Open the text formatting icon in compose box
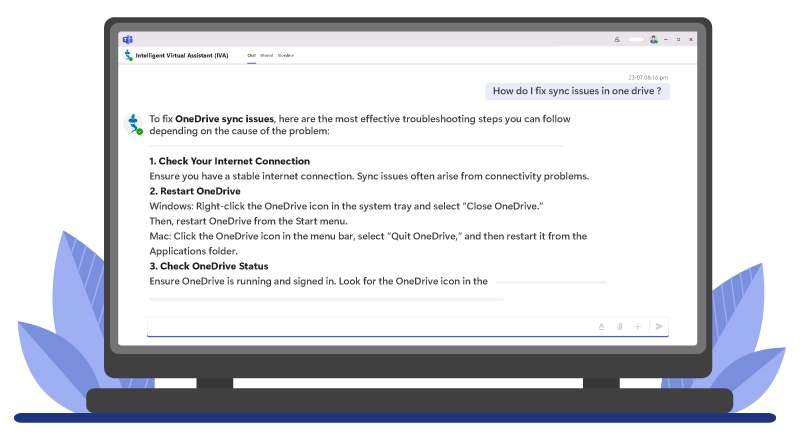 [601, 326]
